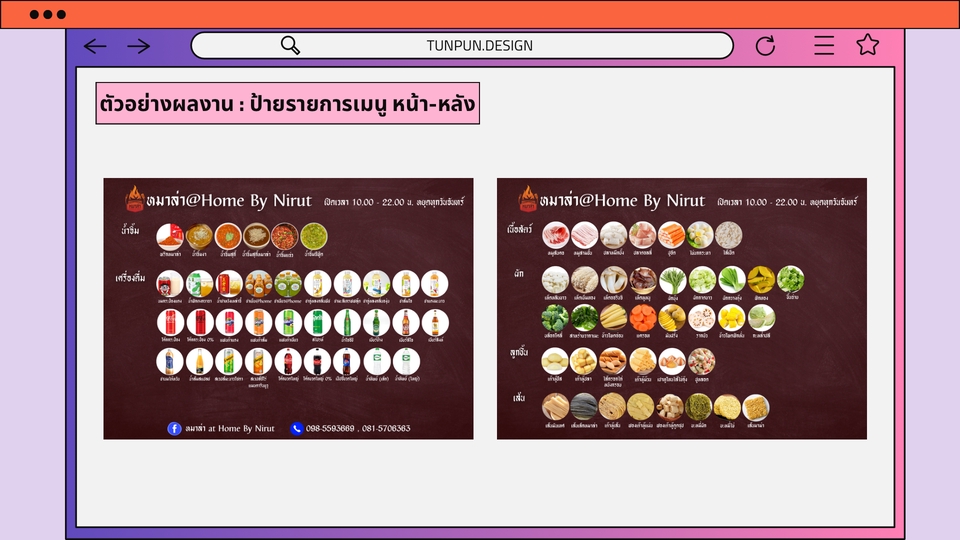This screenshot has height=540, width=960.
Task: Click the เครื่องดื่ม drinks category label
Action: [x=130, y=278]
